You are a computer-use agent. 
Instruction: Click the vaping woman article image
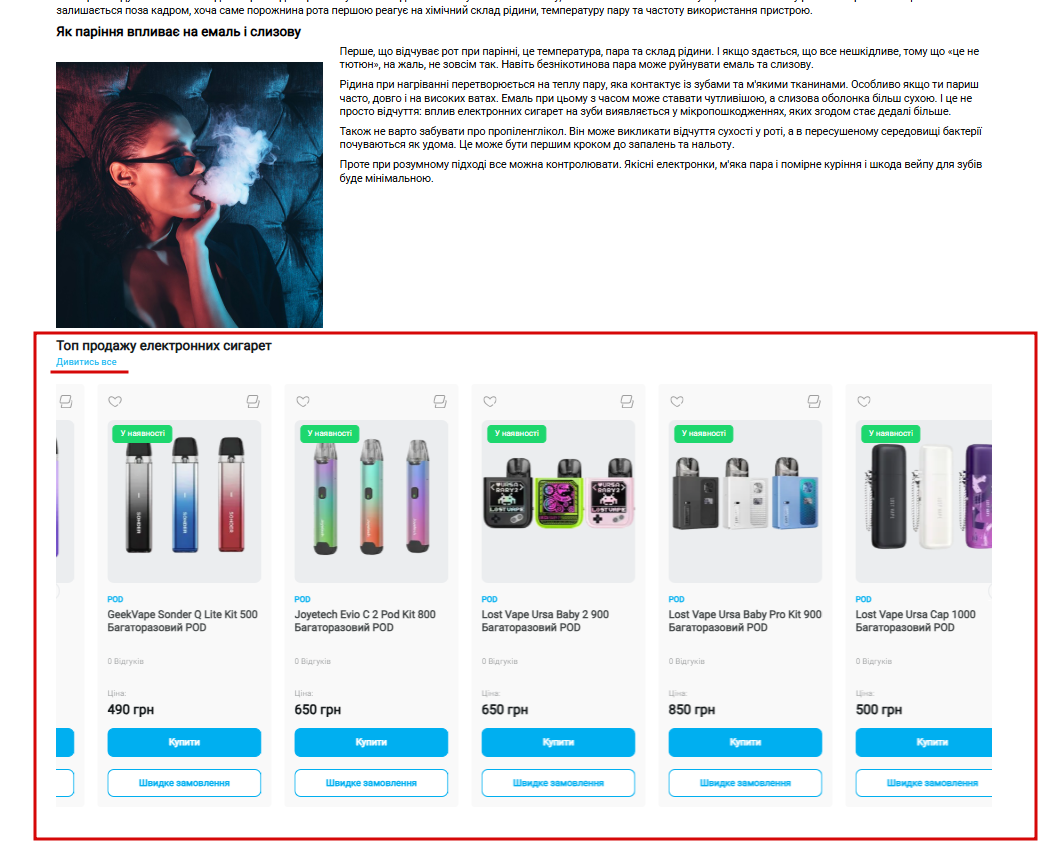pos(189,195)
